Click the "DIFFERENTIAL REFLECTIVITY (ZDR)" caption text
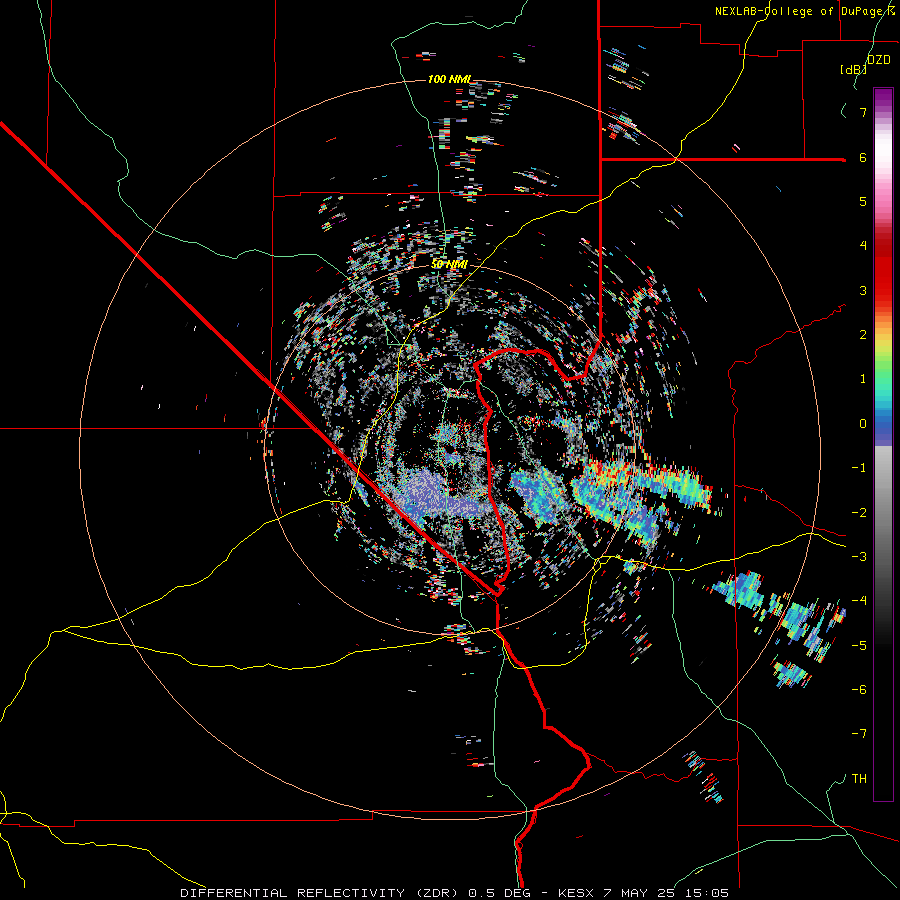 [x=321, y=893]
